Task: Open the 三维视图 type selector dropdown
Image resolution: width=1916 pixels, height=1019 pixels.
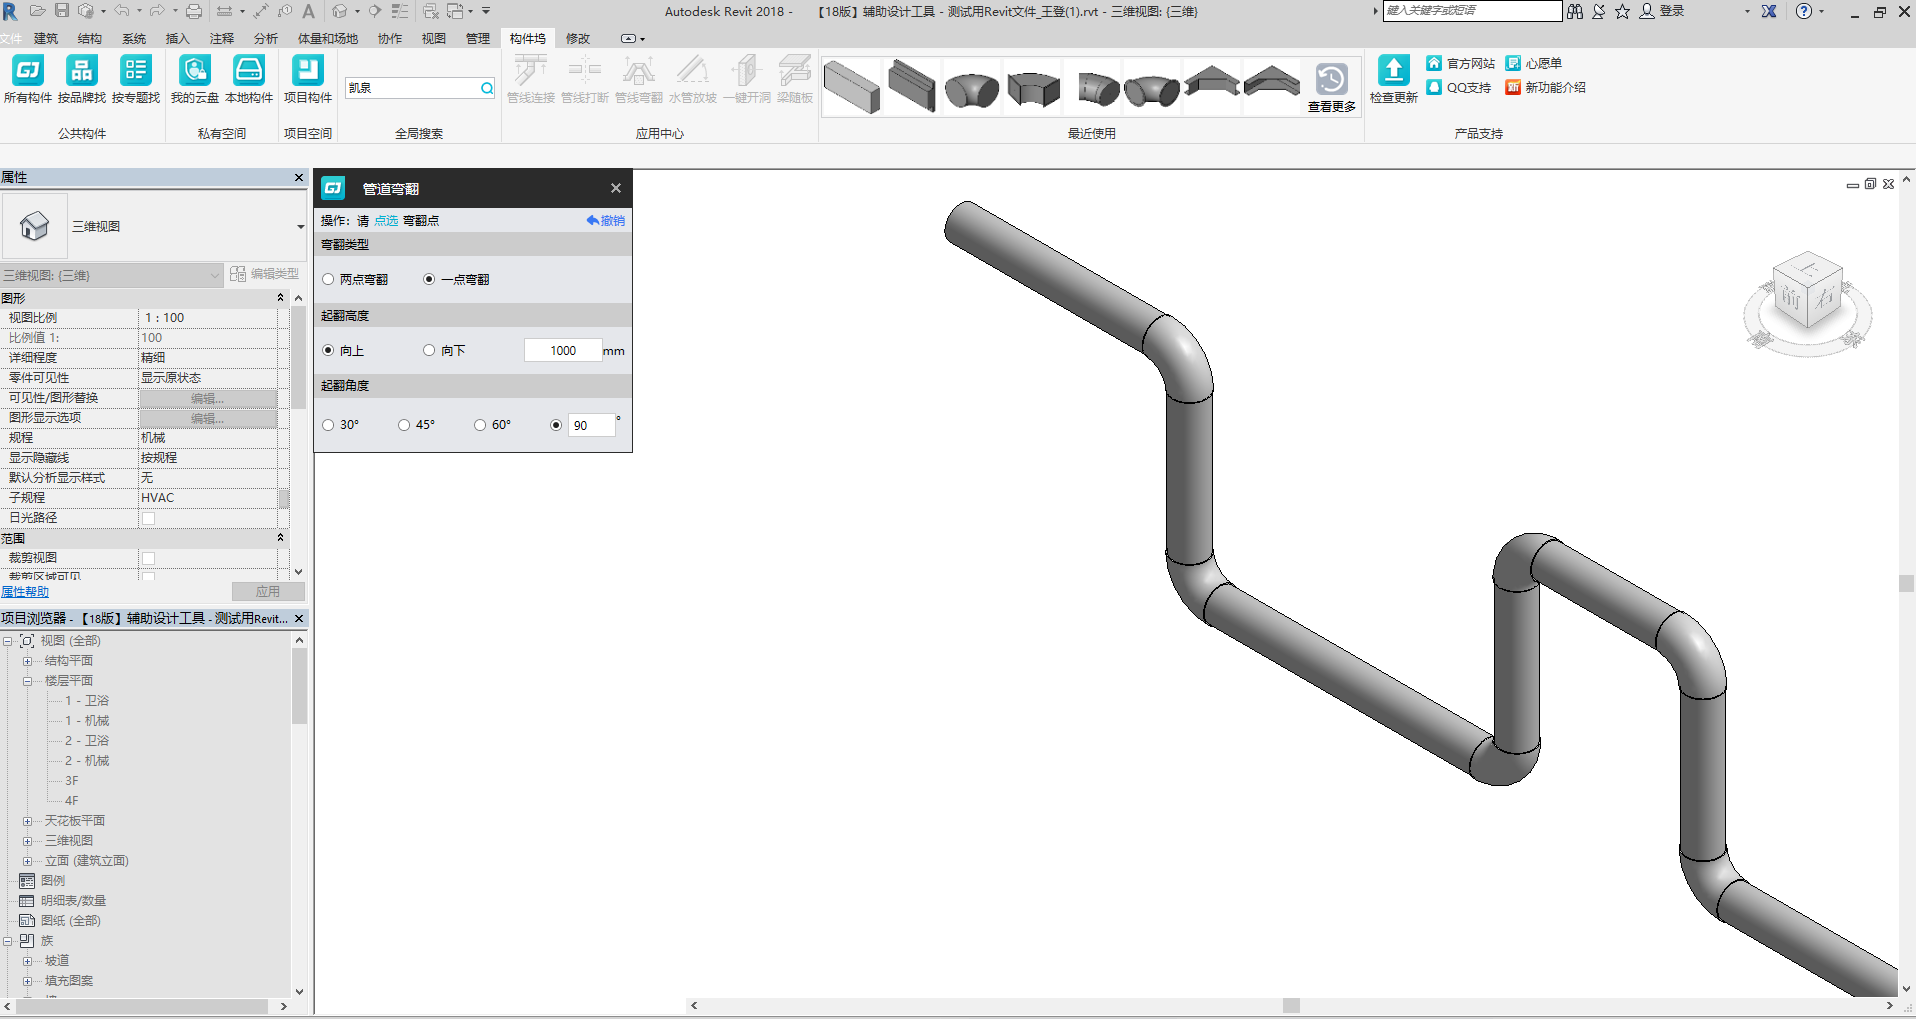Action: coord(300,227)
